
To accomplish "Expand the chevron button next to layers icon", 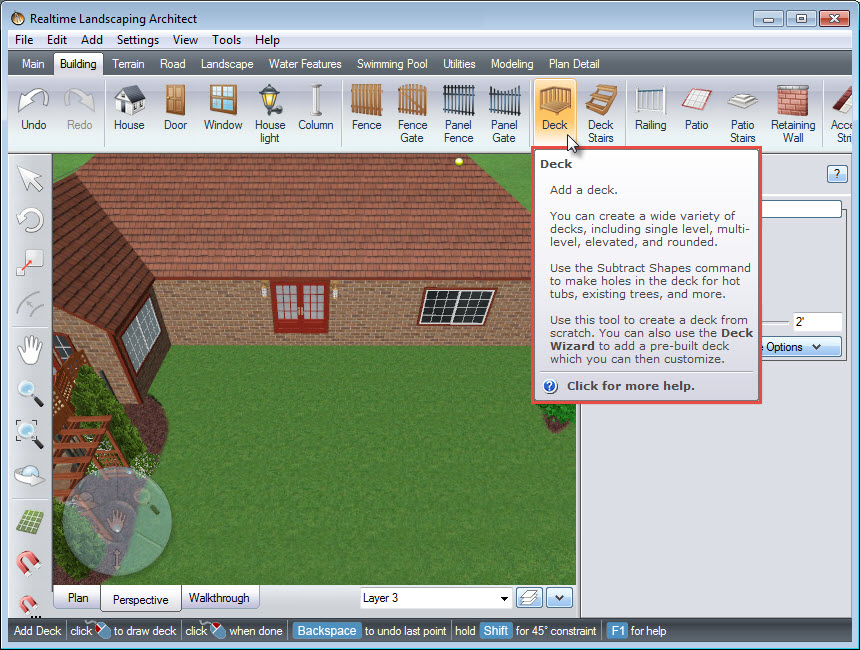I will click(559, 598).
